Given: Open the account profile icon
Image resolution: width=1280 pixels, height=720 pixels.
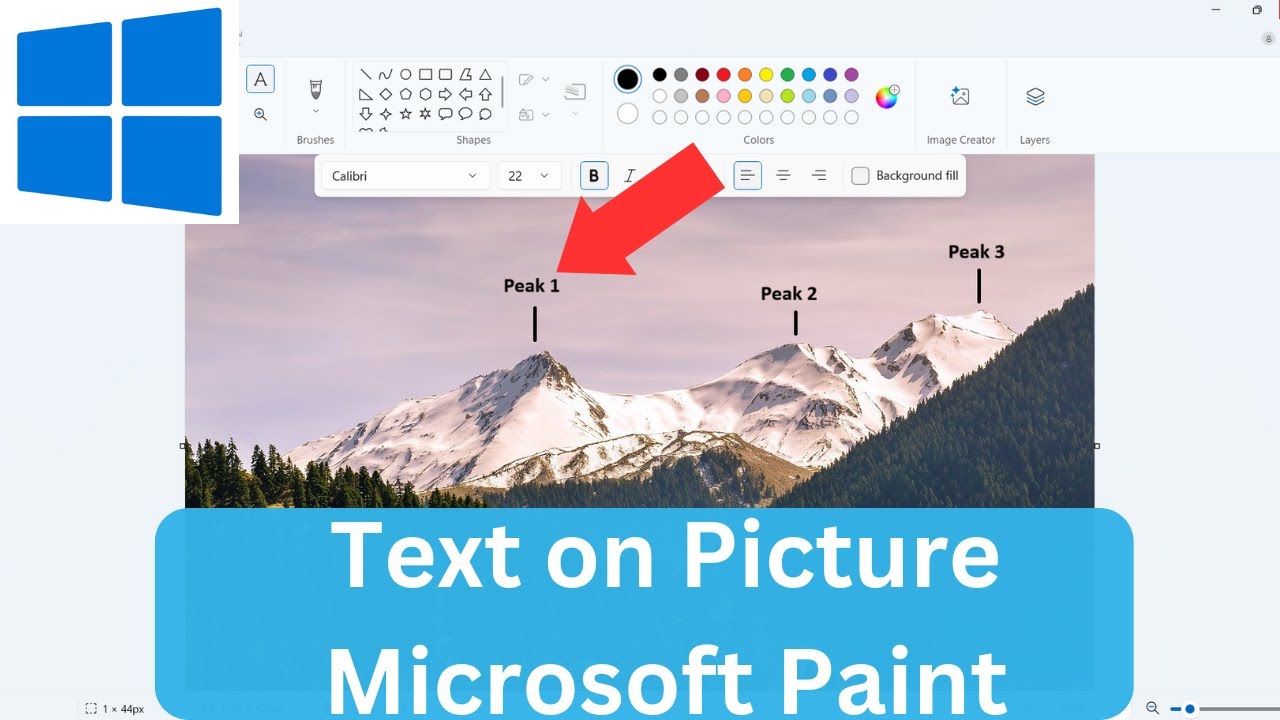Looking at the screenshot, I should tap(1268, 38).
